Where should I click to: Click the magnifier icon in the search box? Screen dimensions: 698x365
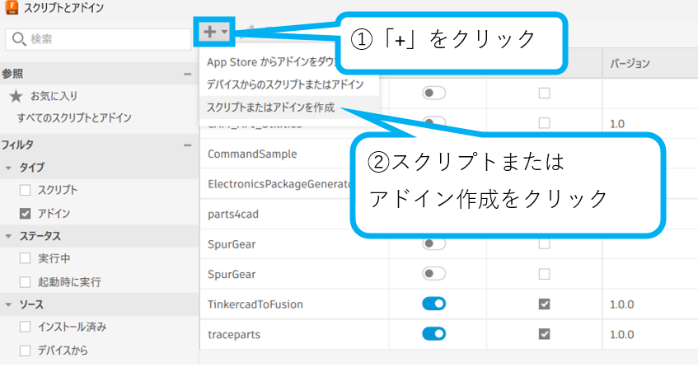click(18, 39)
